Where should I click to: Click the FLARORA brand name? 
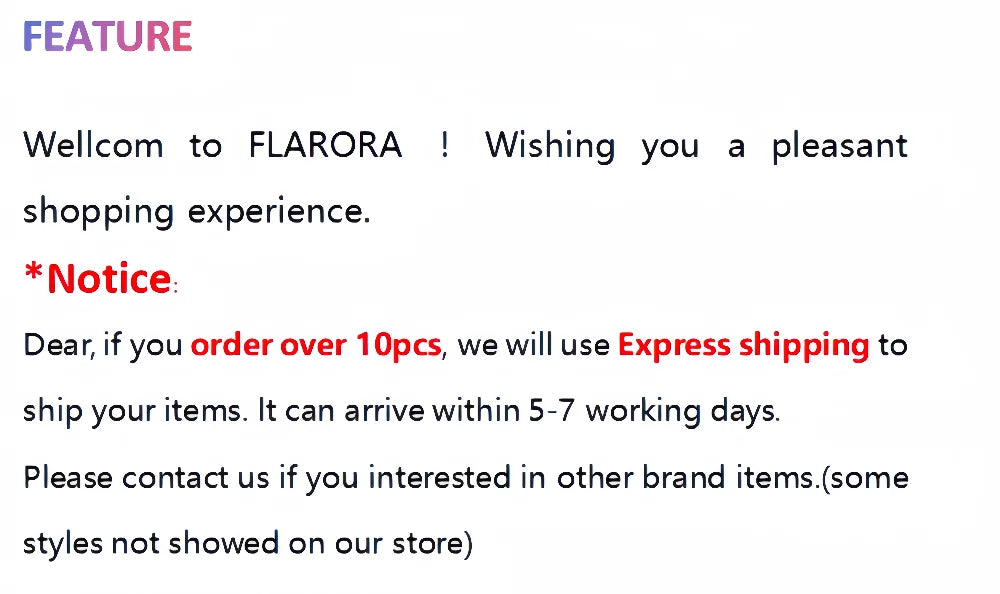coord(325,146)
